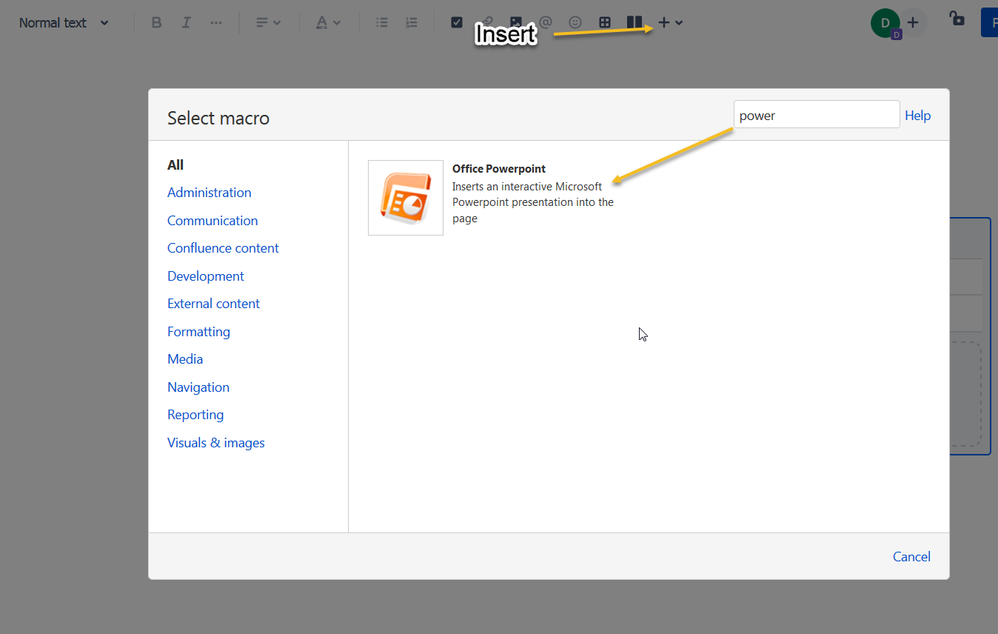Select the Development category

tap(206, 276)
